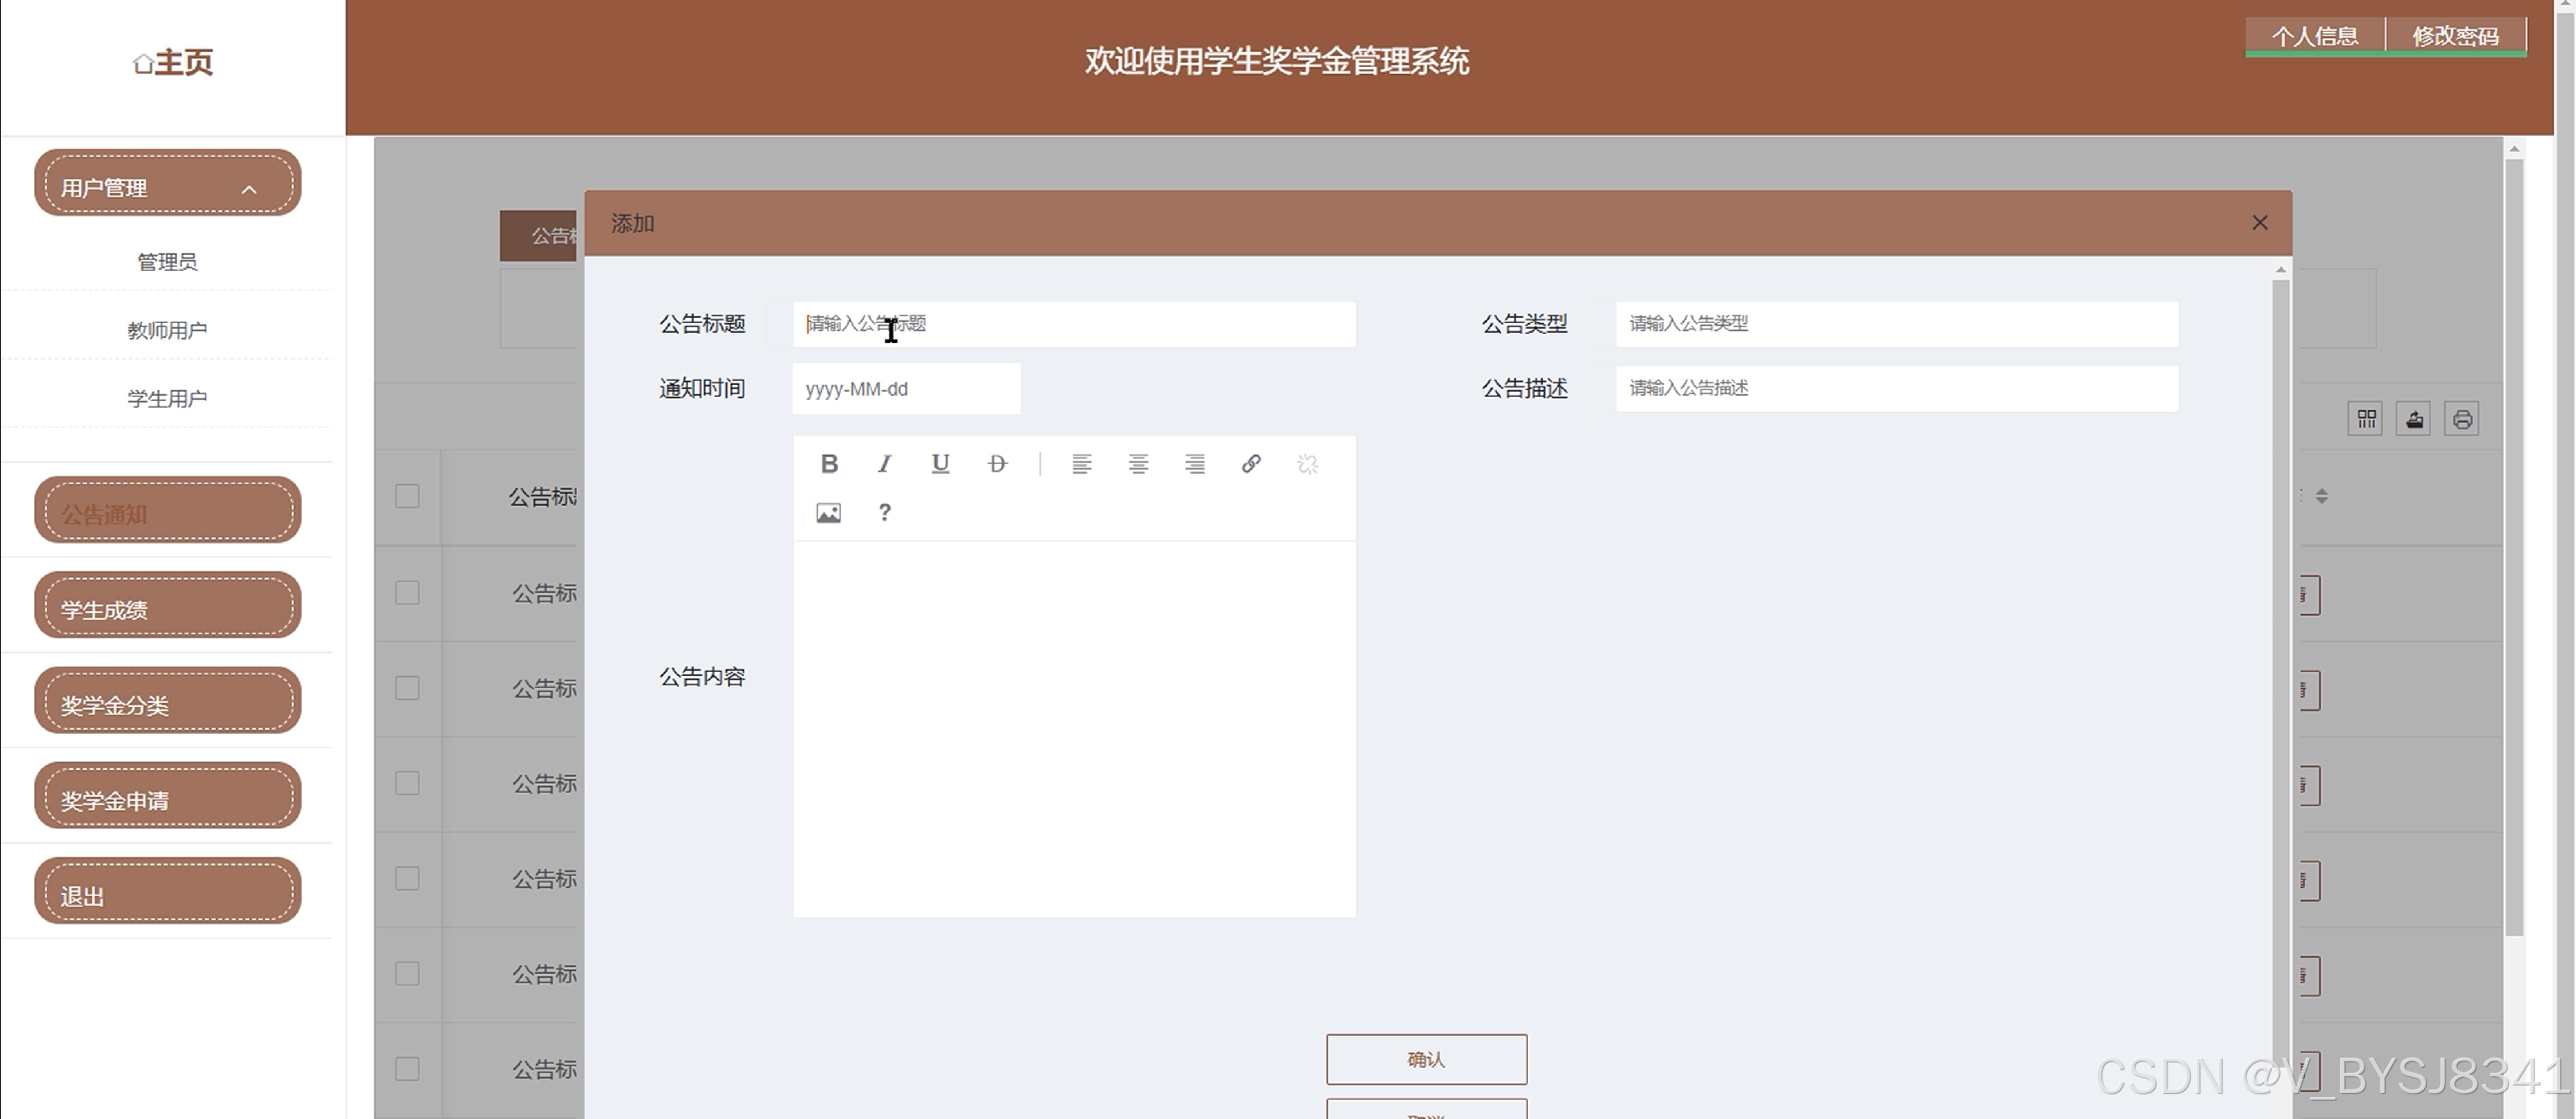
Task: Collapse the 用户管理 menu chevron
Action: pos(249,189)
